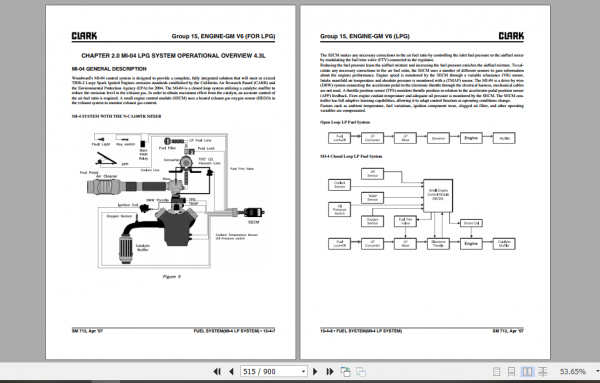Switch to continuous facing view

(543, 372)
